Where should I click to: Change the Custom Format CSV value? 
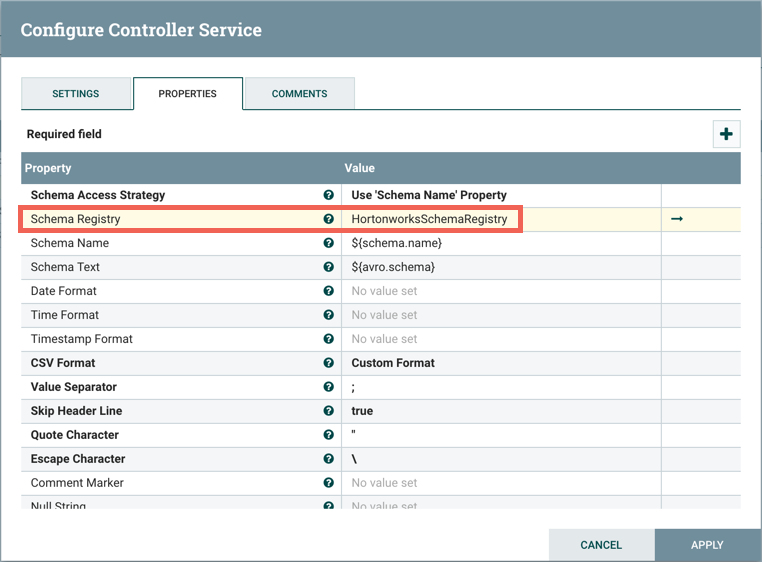(501, 363)
